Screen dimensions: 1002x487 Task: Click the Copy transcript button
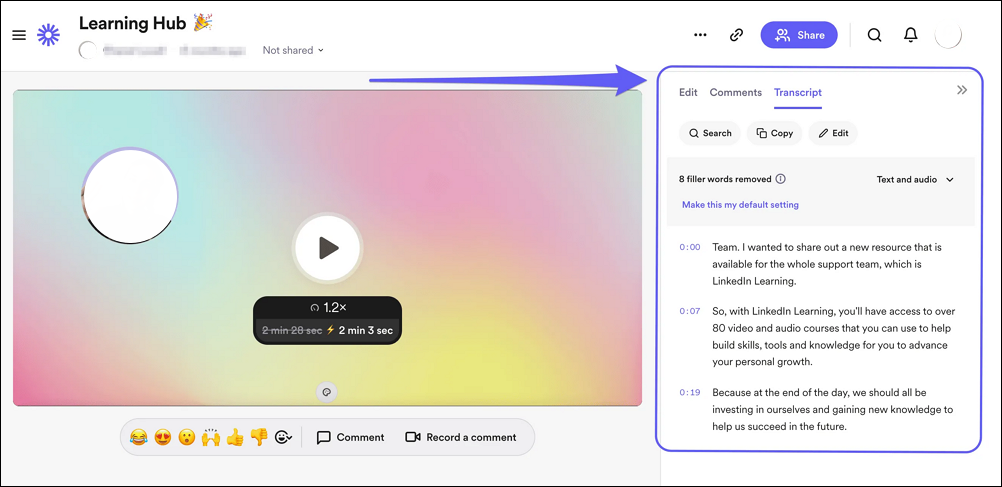(x=774, y=133)
